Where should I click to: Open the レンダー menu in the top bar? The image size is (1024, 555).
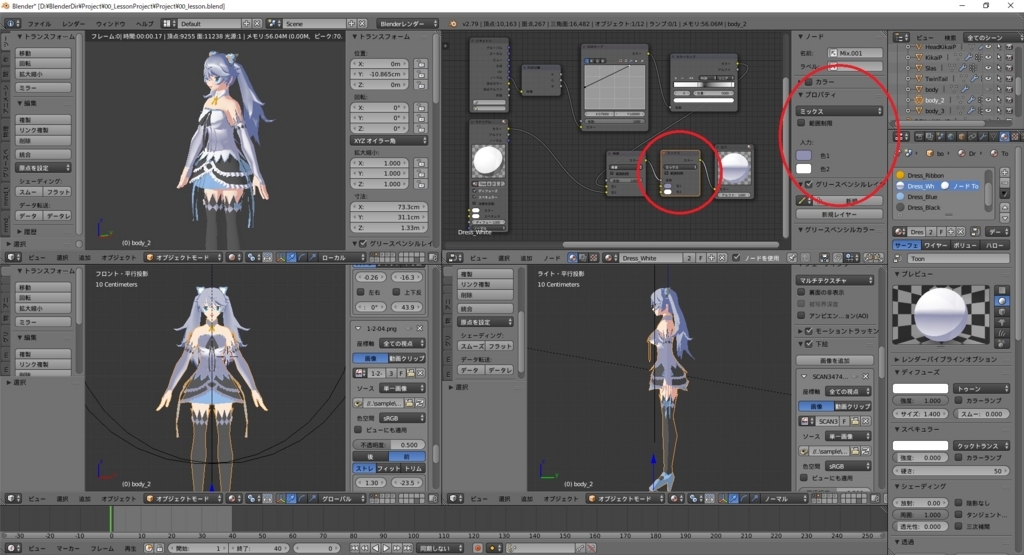(73, 24)
